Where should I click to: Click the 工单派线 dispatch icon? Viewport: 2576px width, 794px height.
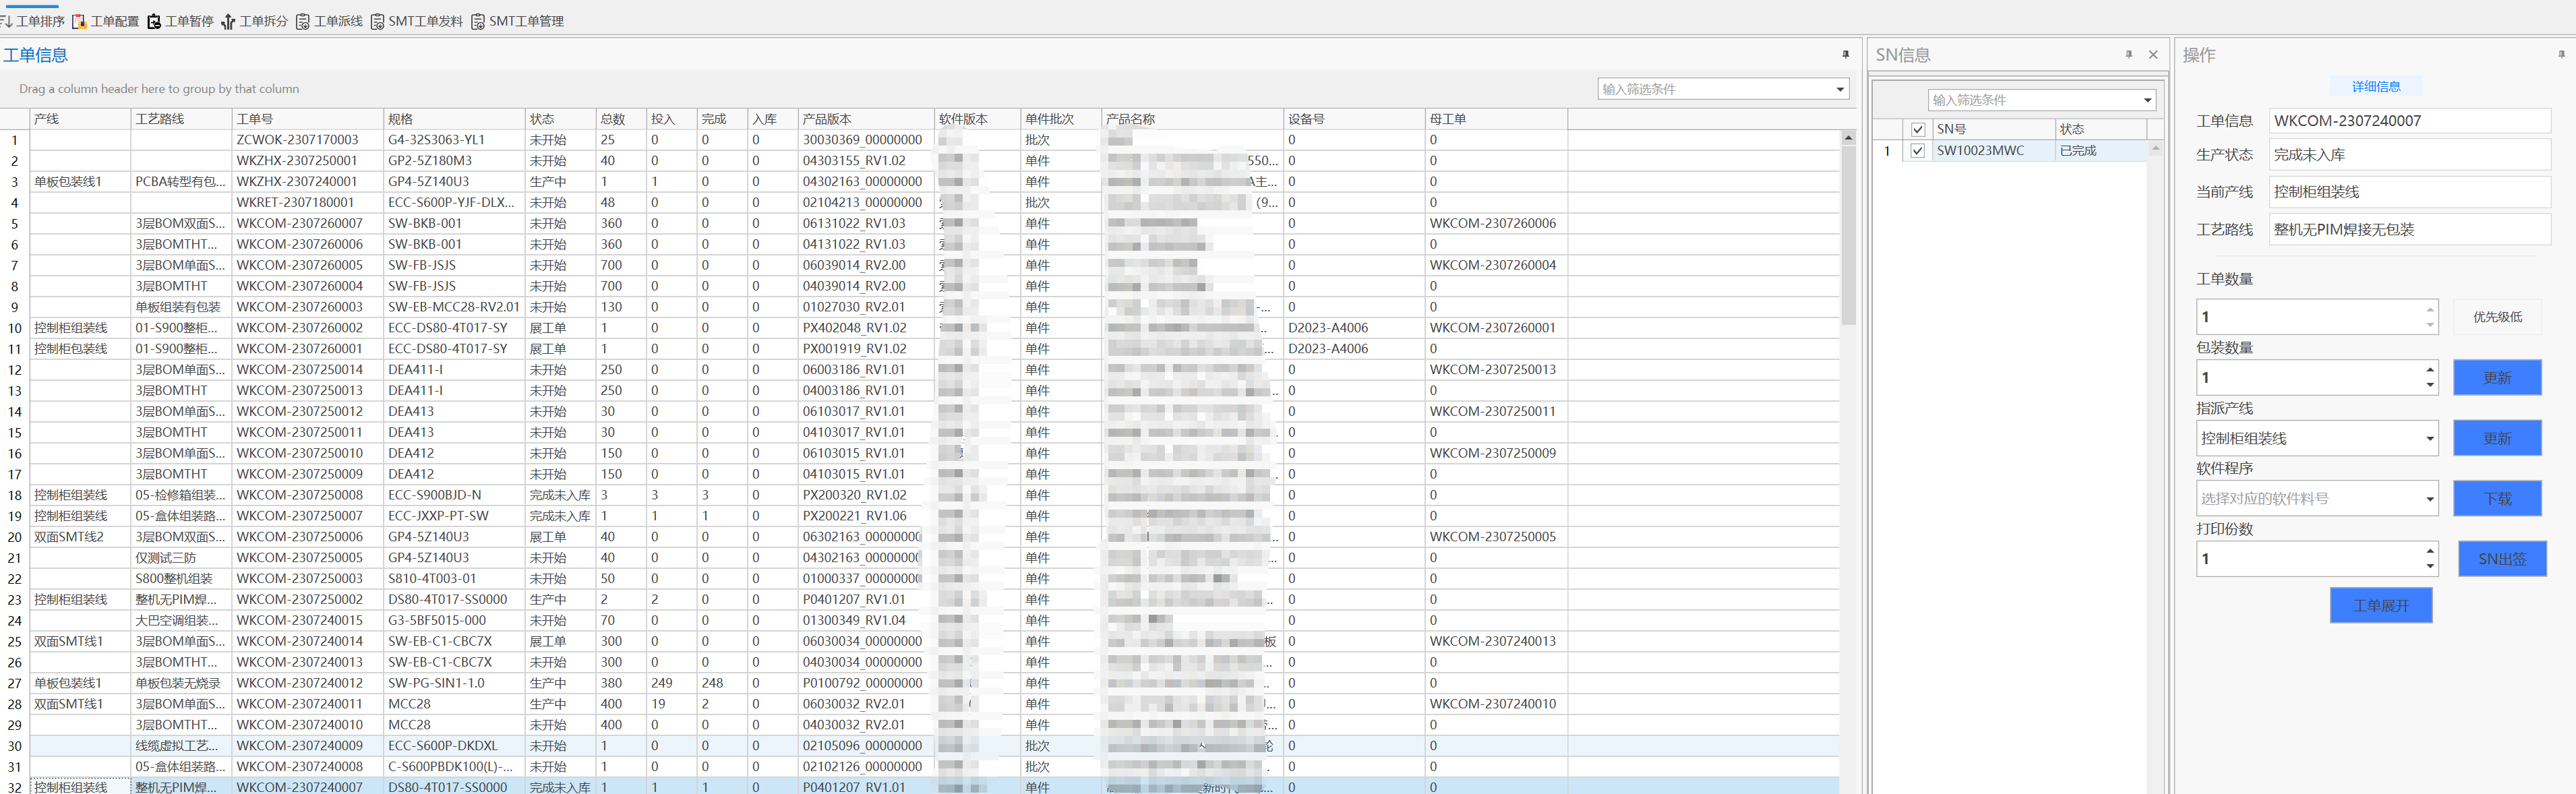click(302, 21)
